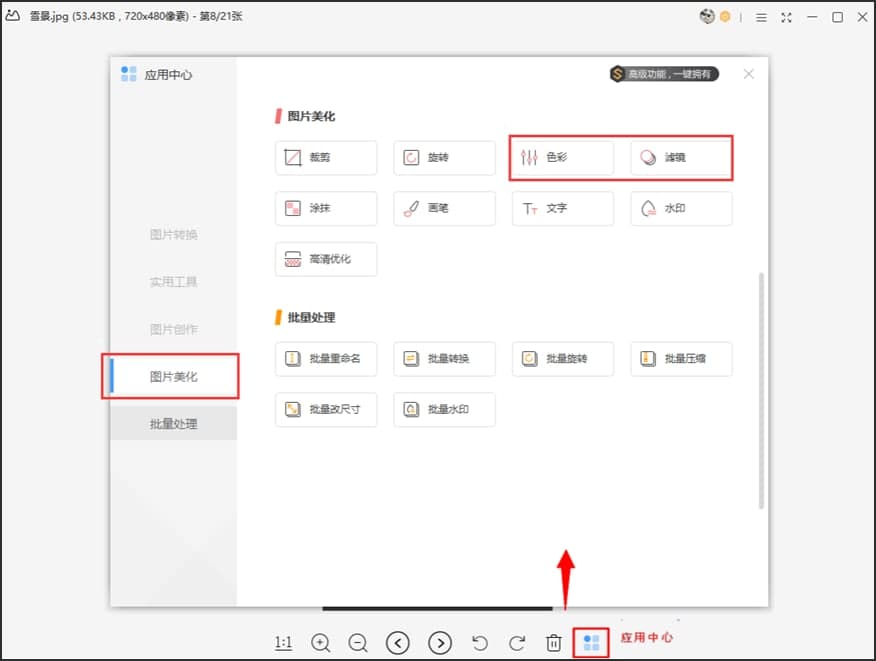Click the 批量处理 section heading in content
This screenshot has height=661, width=876.
[x=311, y=317]
